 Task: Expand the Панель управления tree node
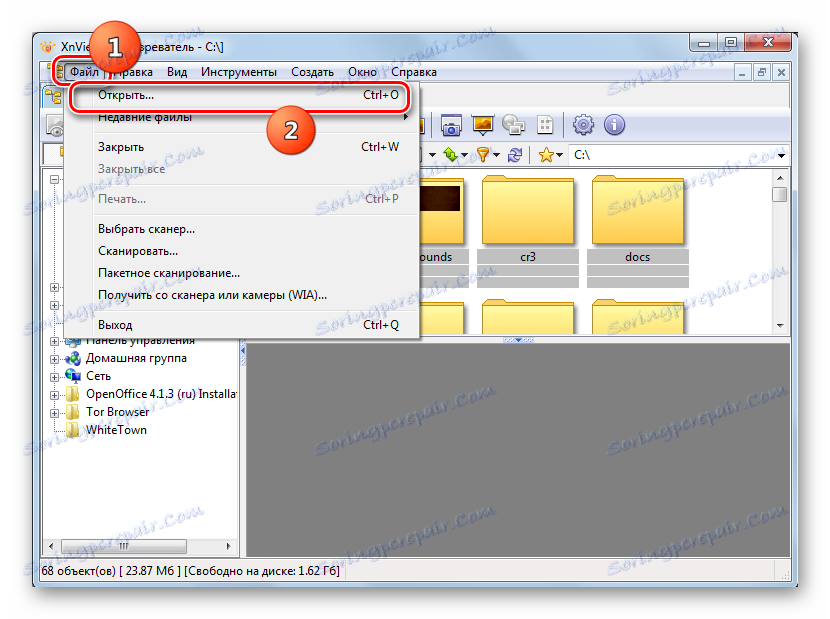[55, 342]
